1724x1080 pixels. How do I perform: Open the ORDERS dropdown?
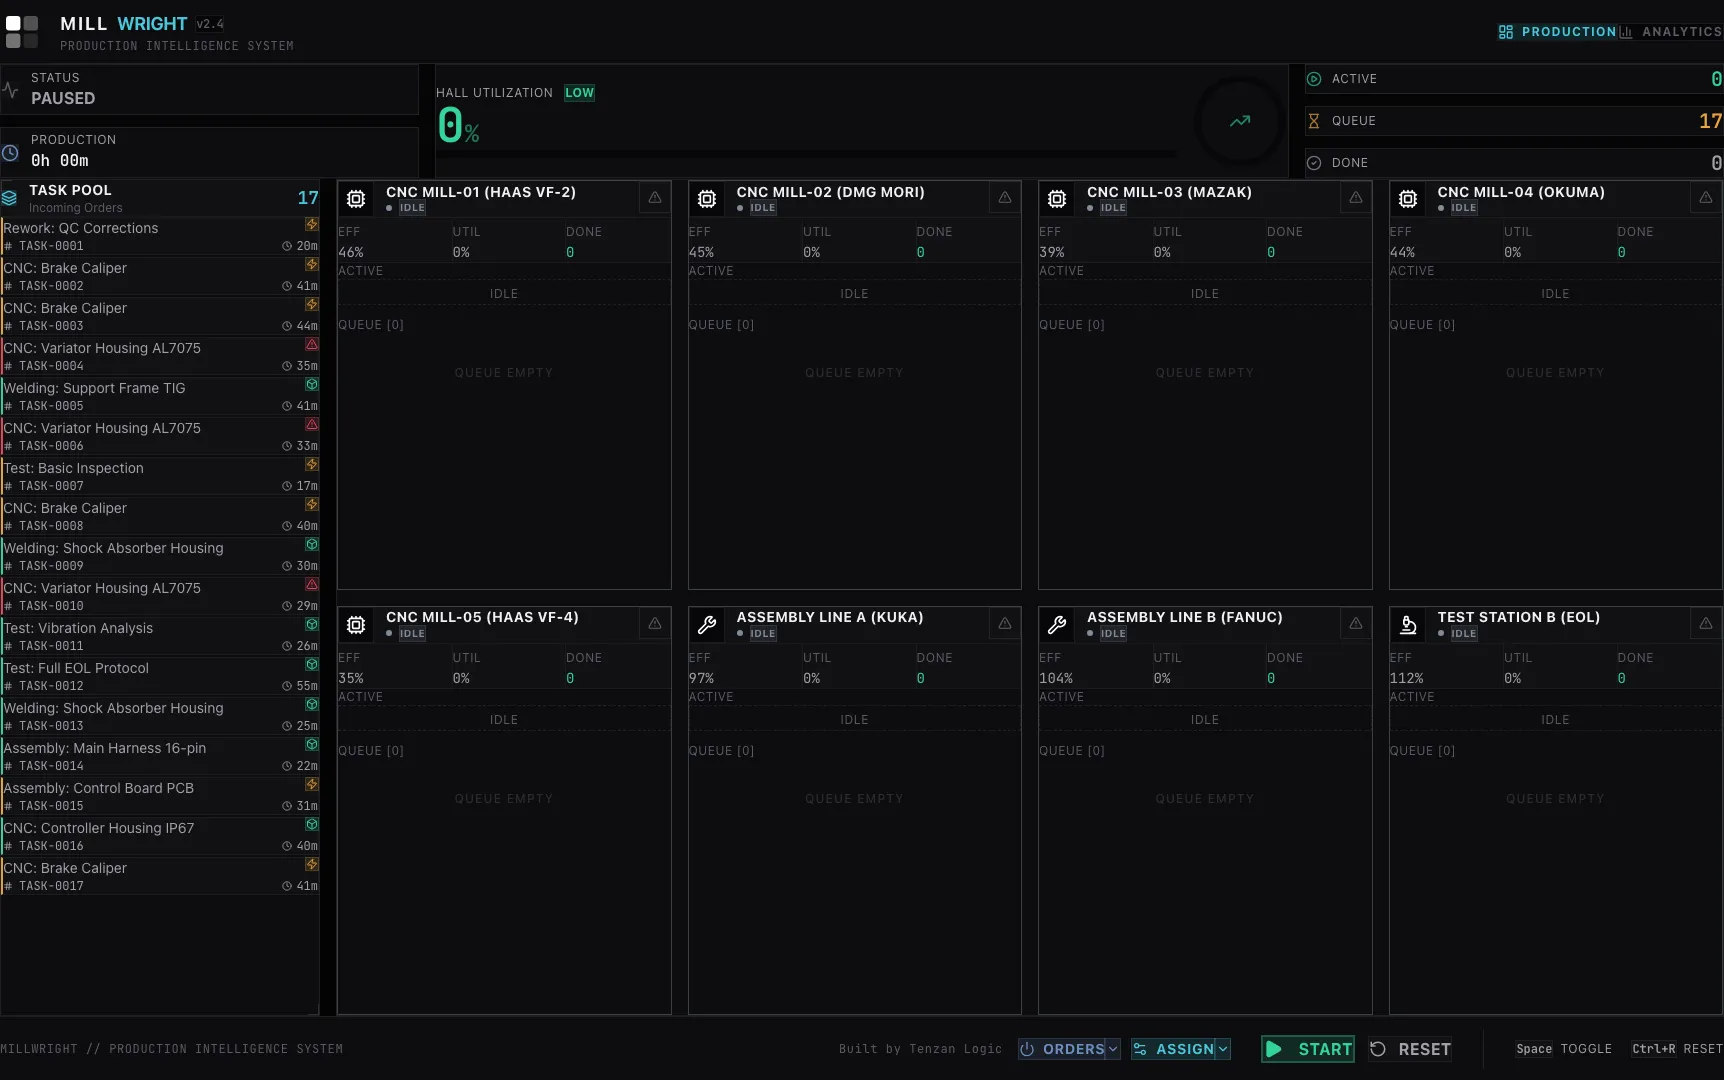[1069, 1049]
